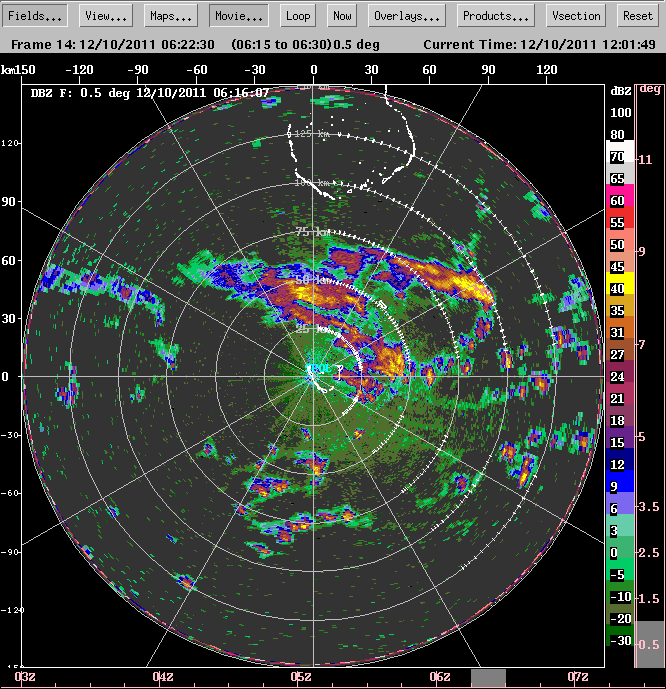The height and width of the screenshot is (689, 666).
Task: Jump to 06z on the time axis
Action: point(439,677)
